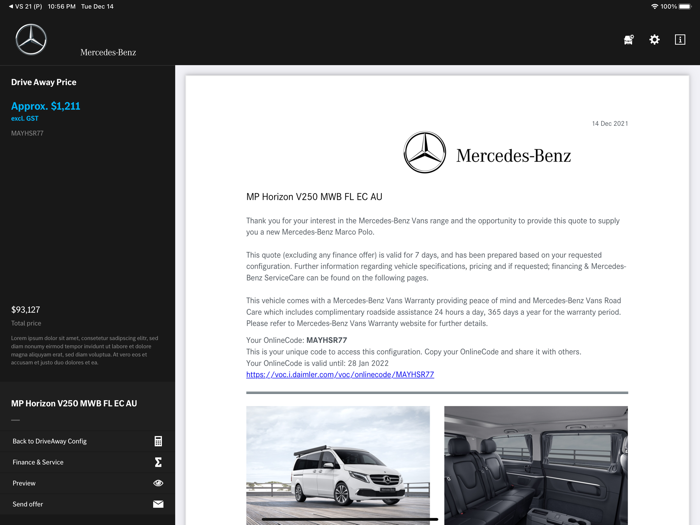Viewport: 700px width, 525px height.
Task: Click the Total price label
Action: coord(26,323)
